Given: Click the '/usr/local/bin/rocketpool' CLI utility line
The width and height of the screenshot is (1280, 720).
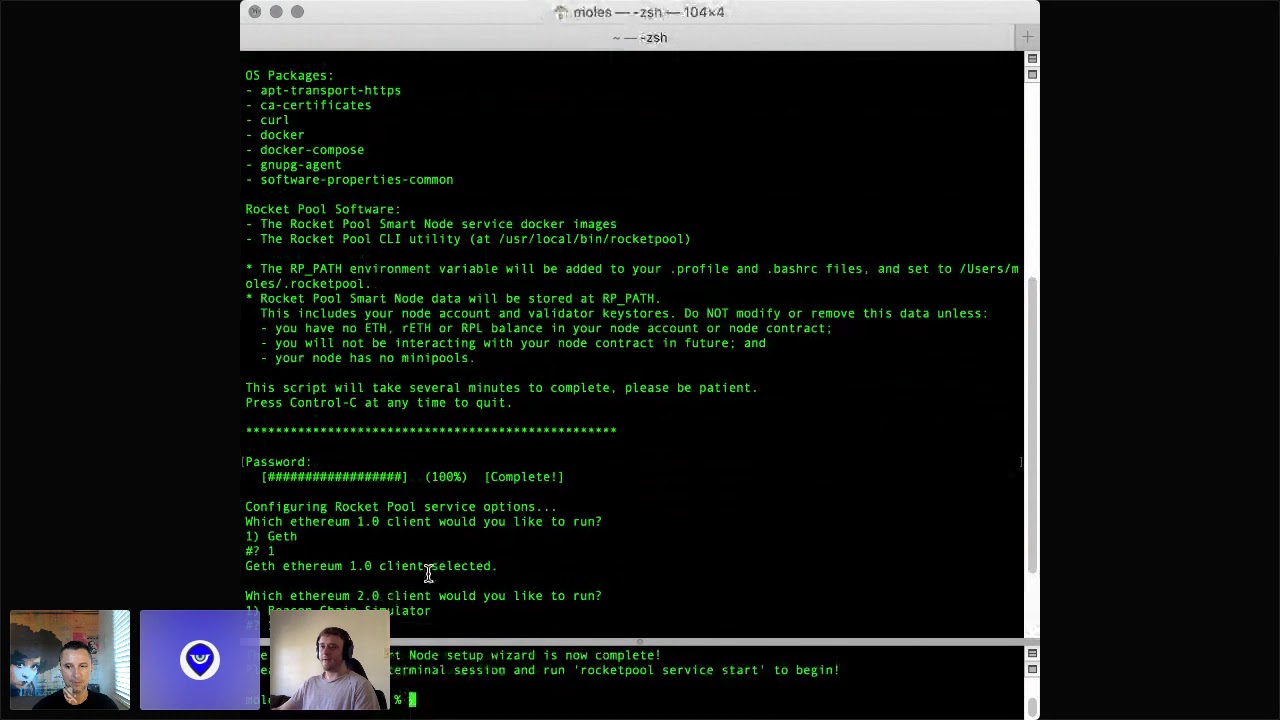Looking at the screenshot, I should (x=468, y=239).
